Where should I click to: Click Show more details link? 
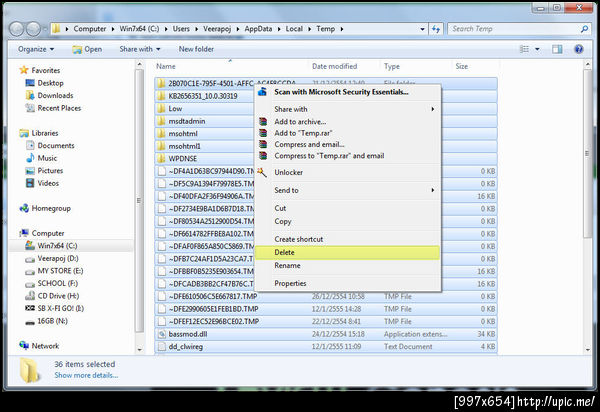pos(86,375)
